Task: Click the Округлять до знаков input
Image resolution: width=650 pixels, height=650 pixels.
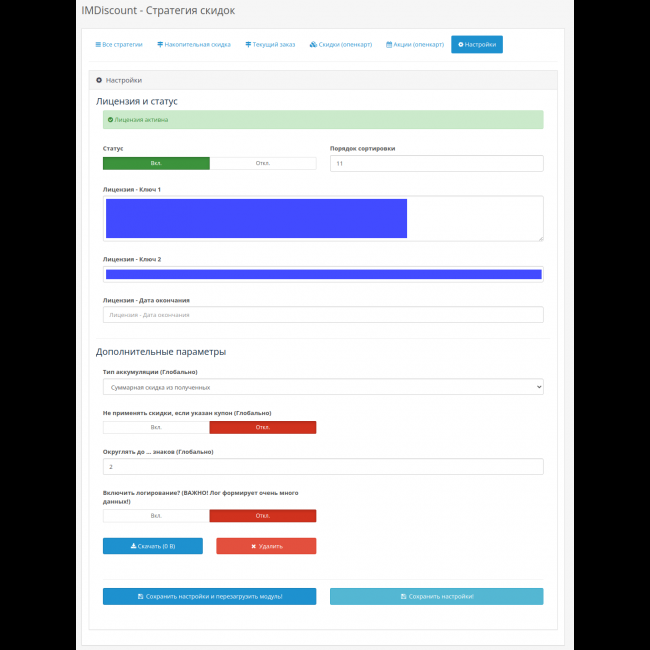Action: [x=323, y=467]
